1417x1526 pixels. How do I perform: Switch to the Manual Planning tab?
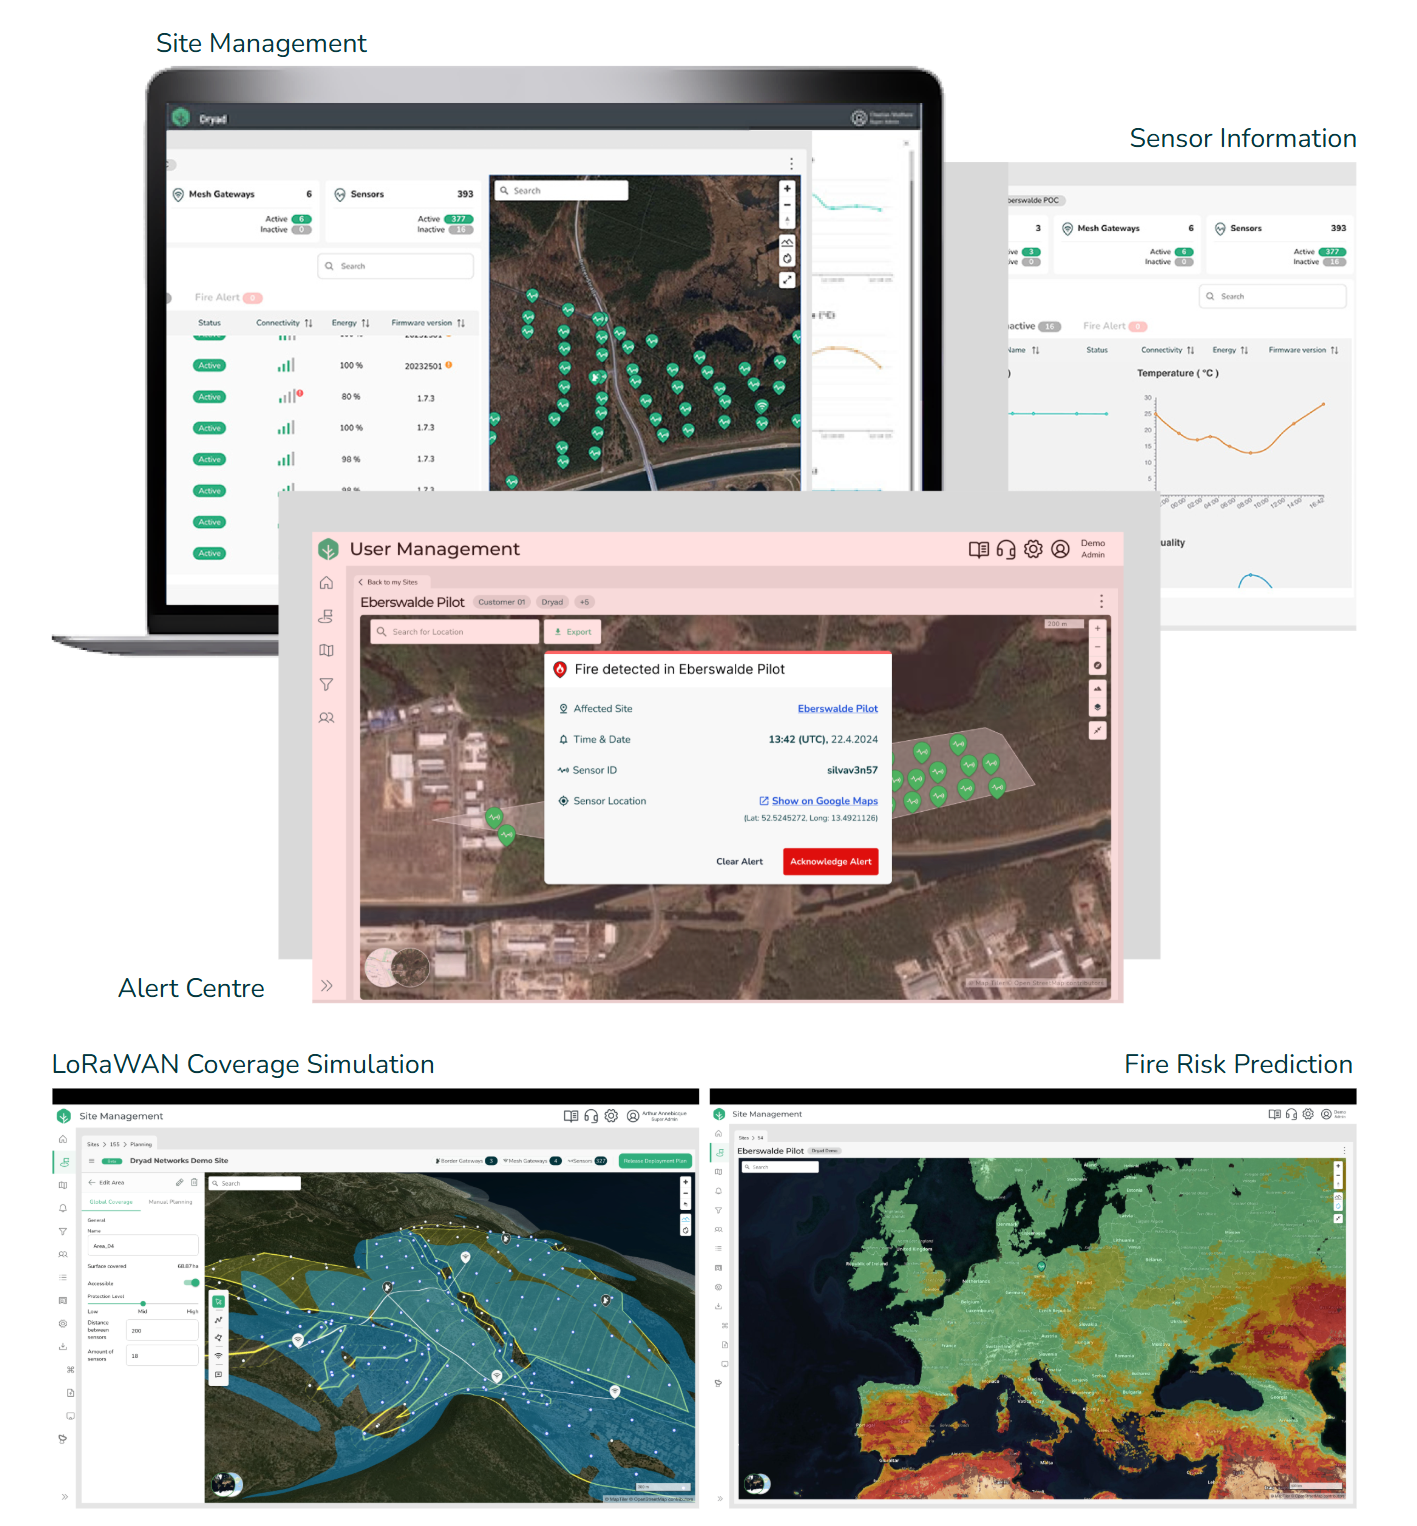(x=170, y=1202)
